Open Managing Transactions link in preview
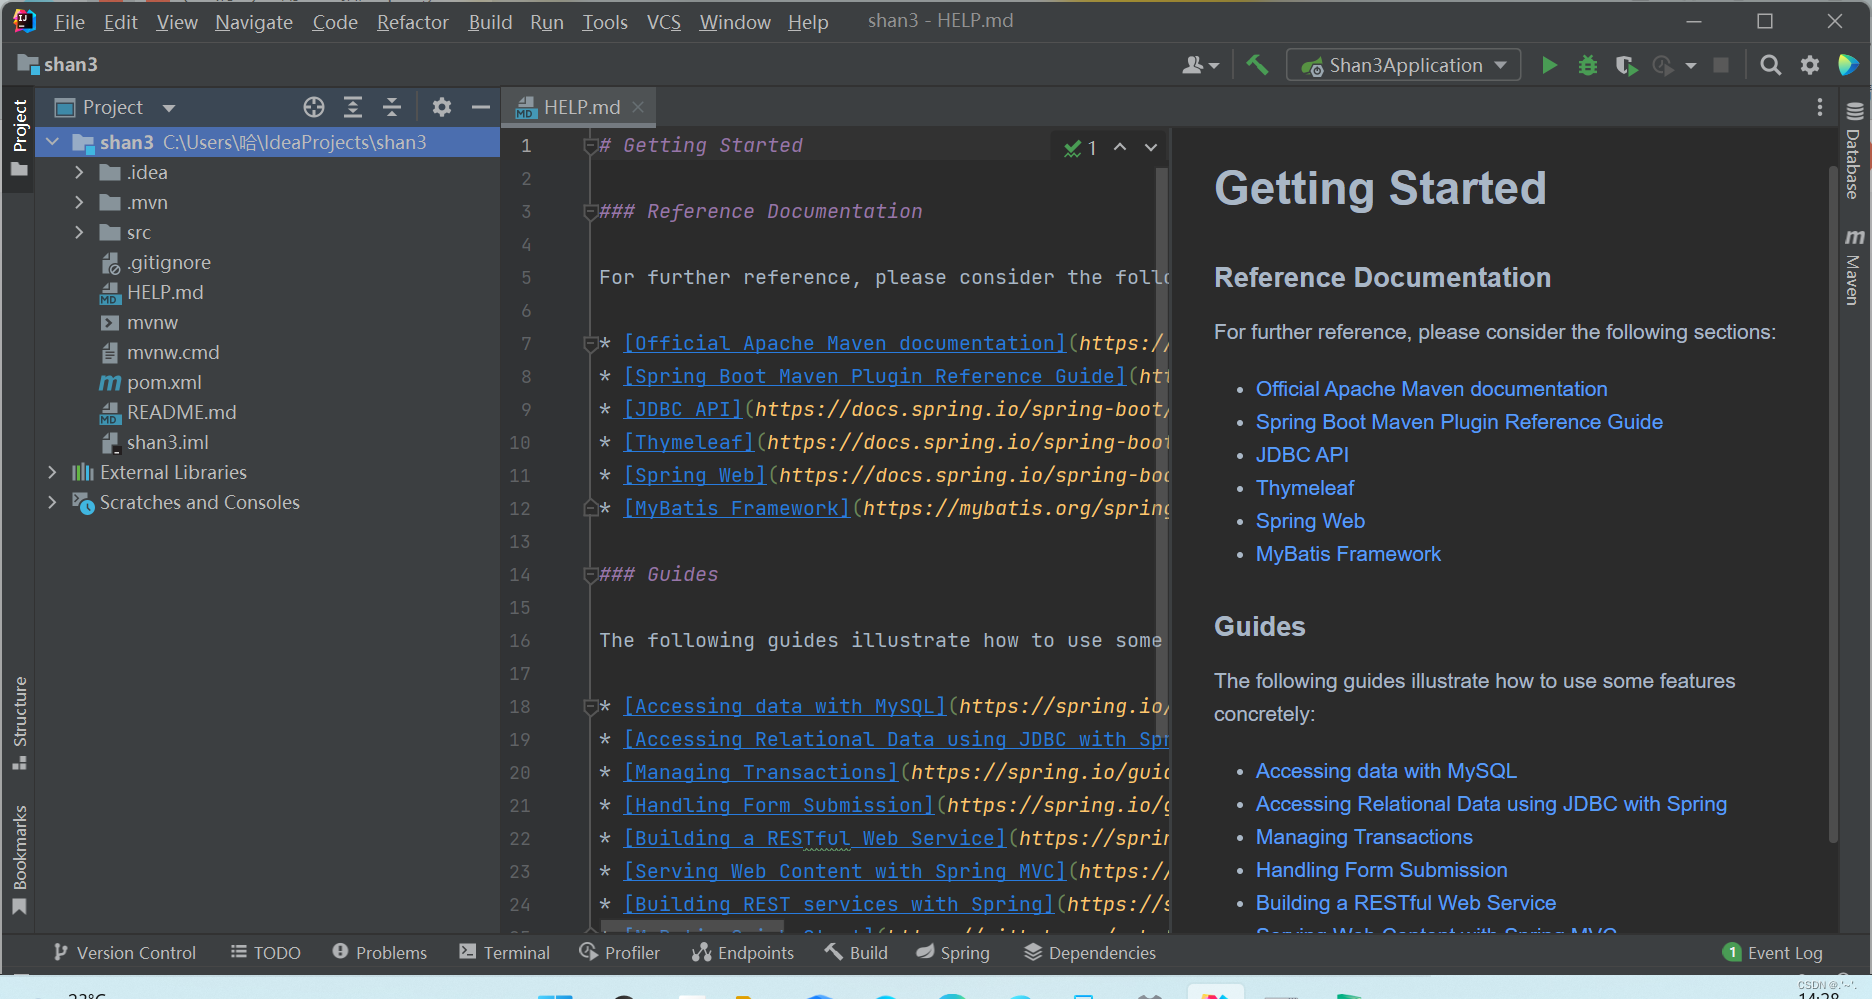The image size is (1872, 999). [1364, 837]
